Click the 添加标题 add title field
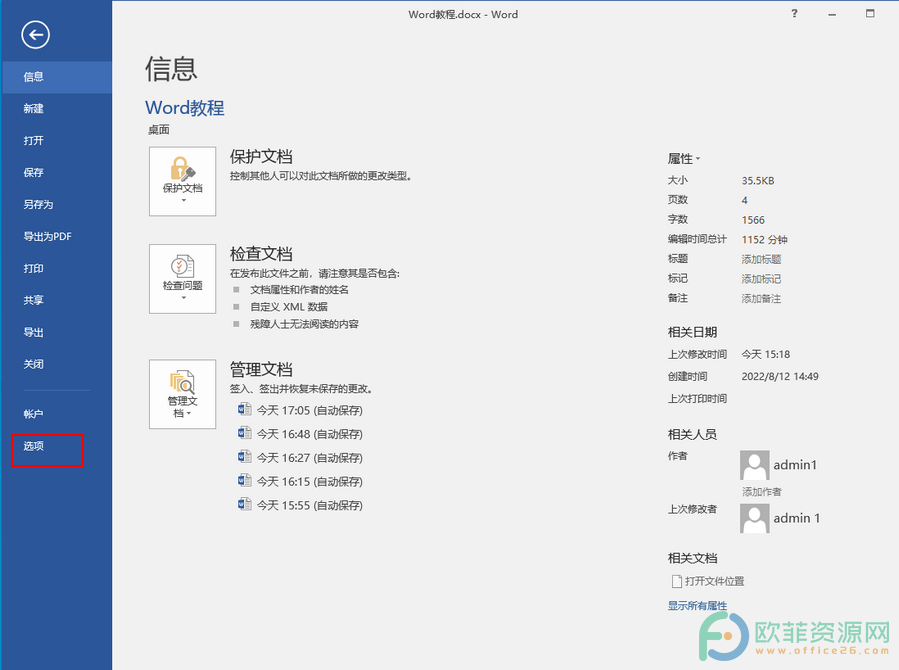 coord(761,260)
